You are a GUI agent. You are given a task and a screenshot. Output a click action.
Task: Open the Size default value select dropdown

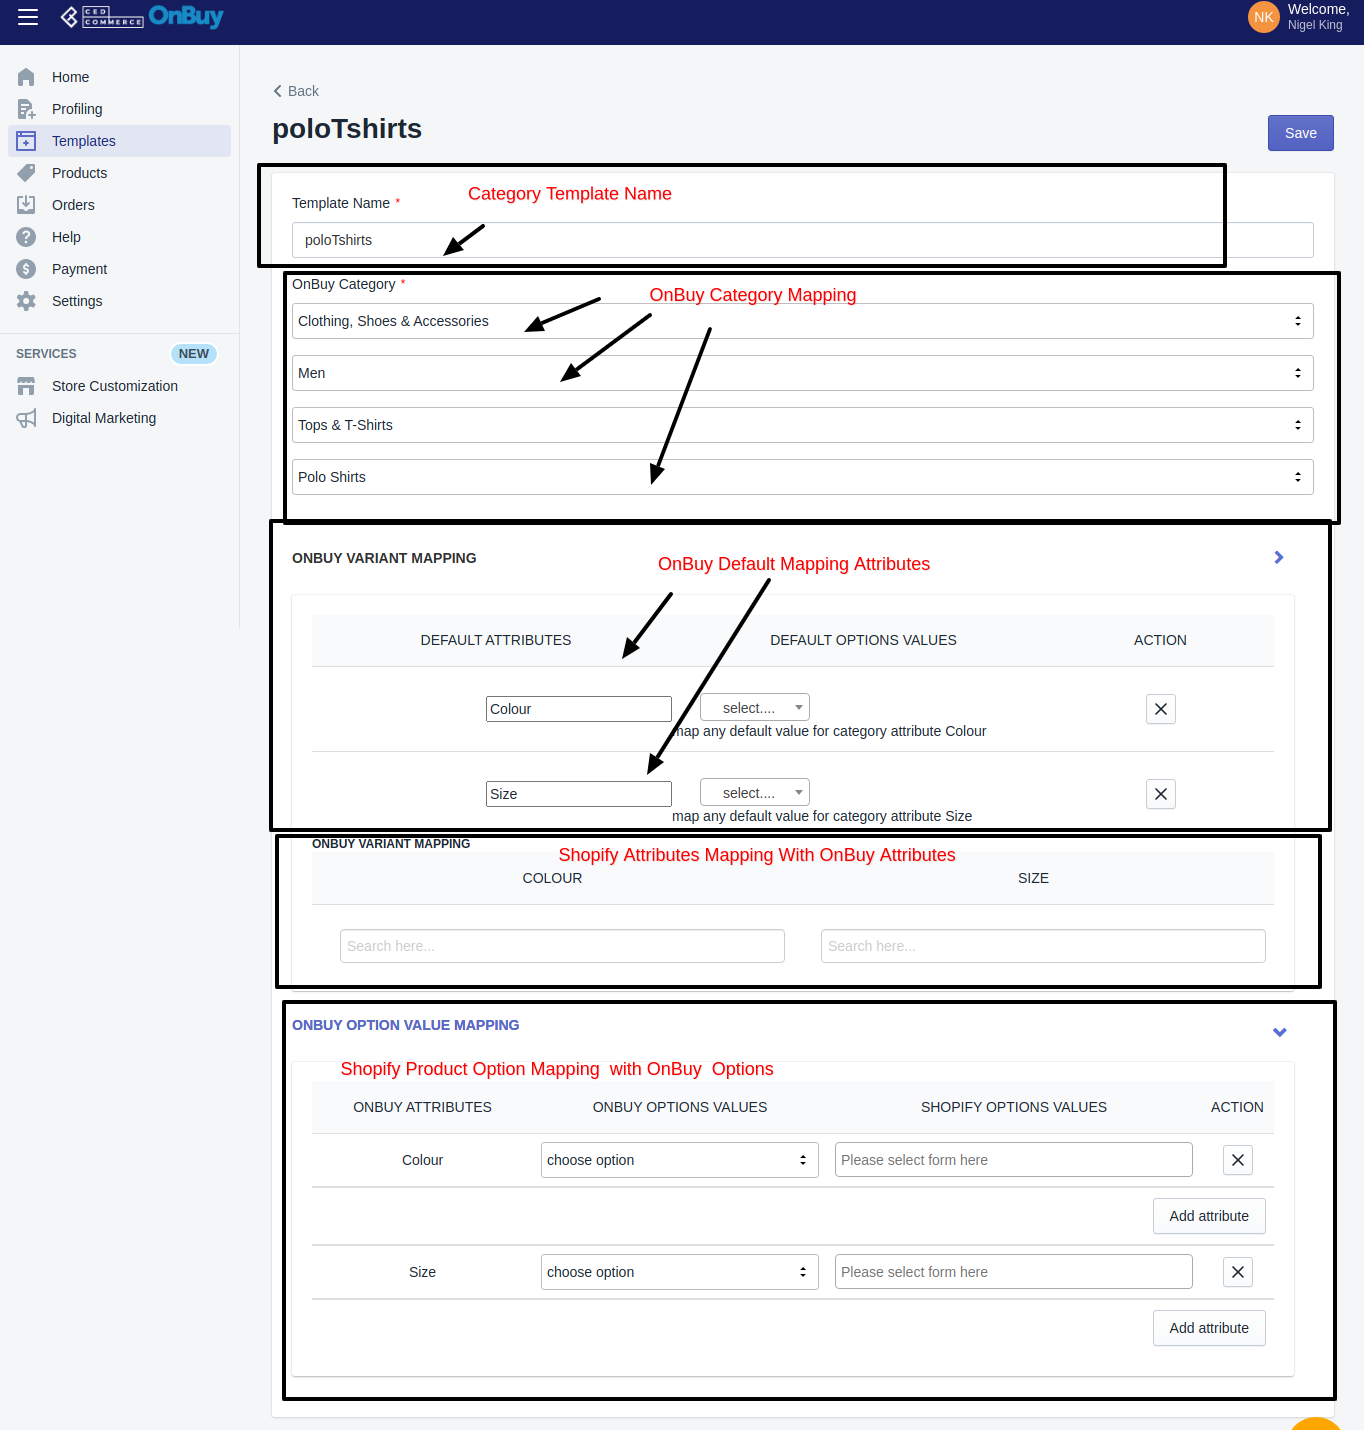755,792
